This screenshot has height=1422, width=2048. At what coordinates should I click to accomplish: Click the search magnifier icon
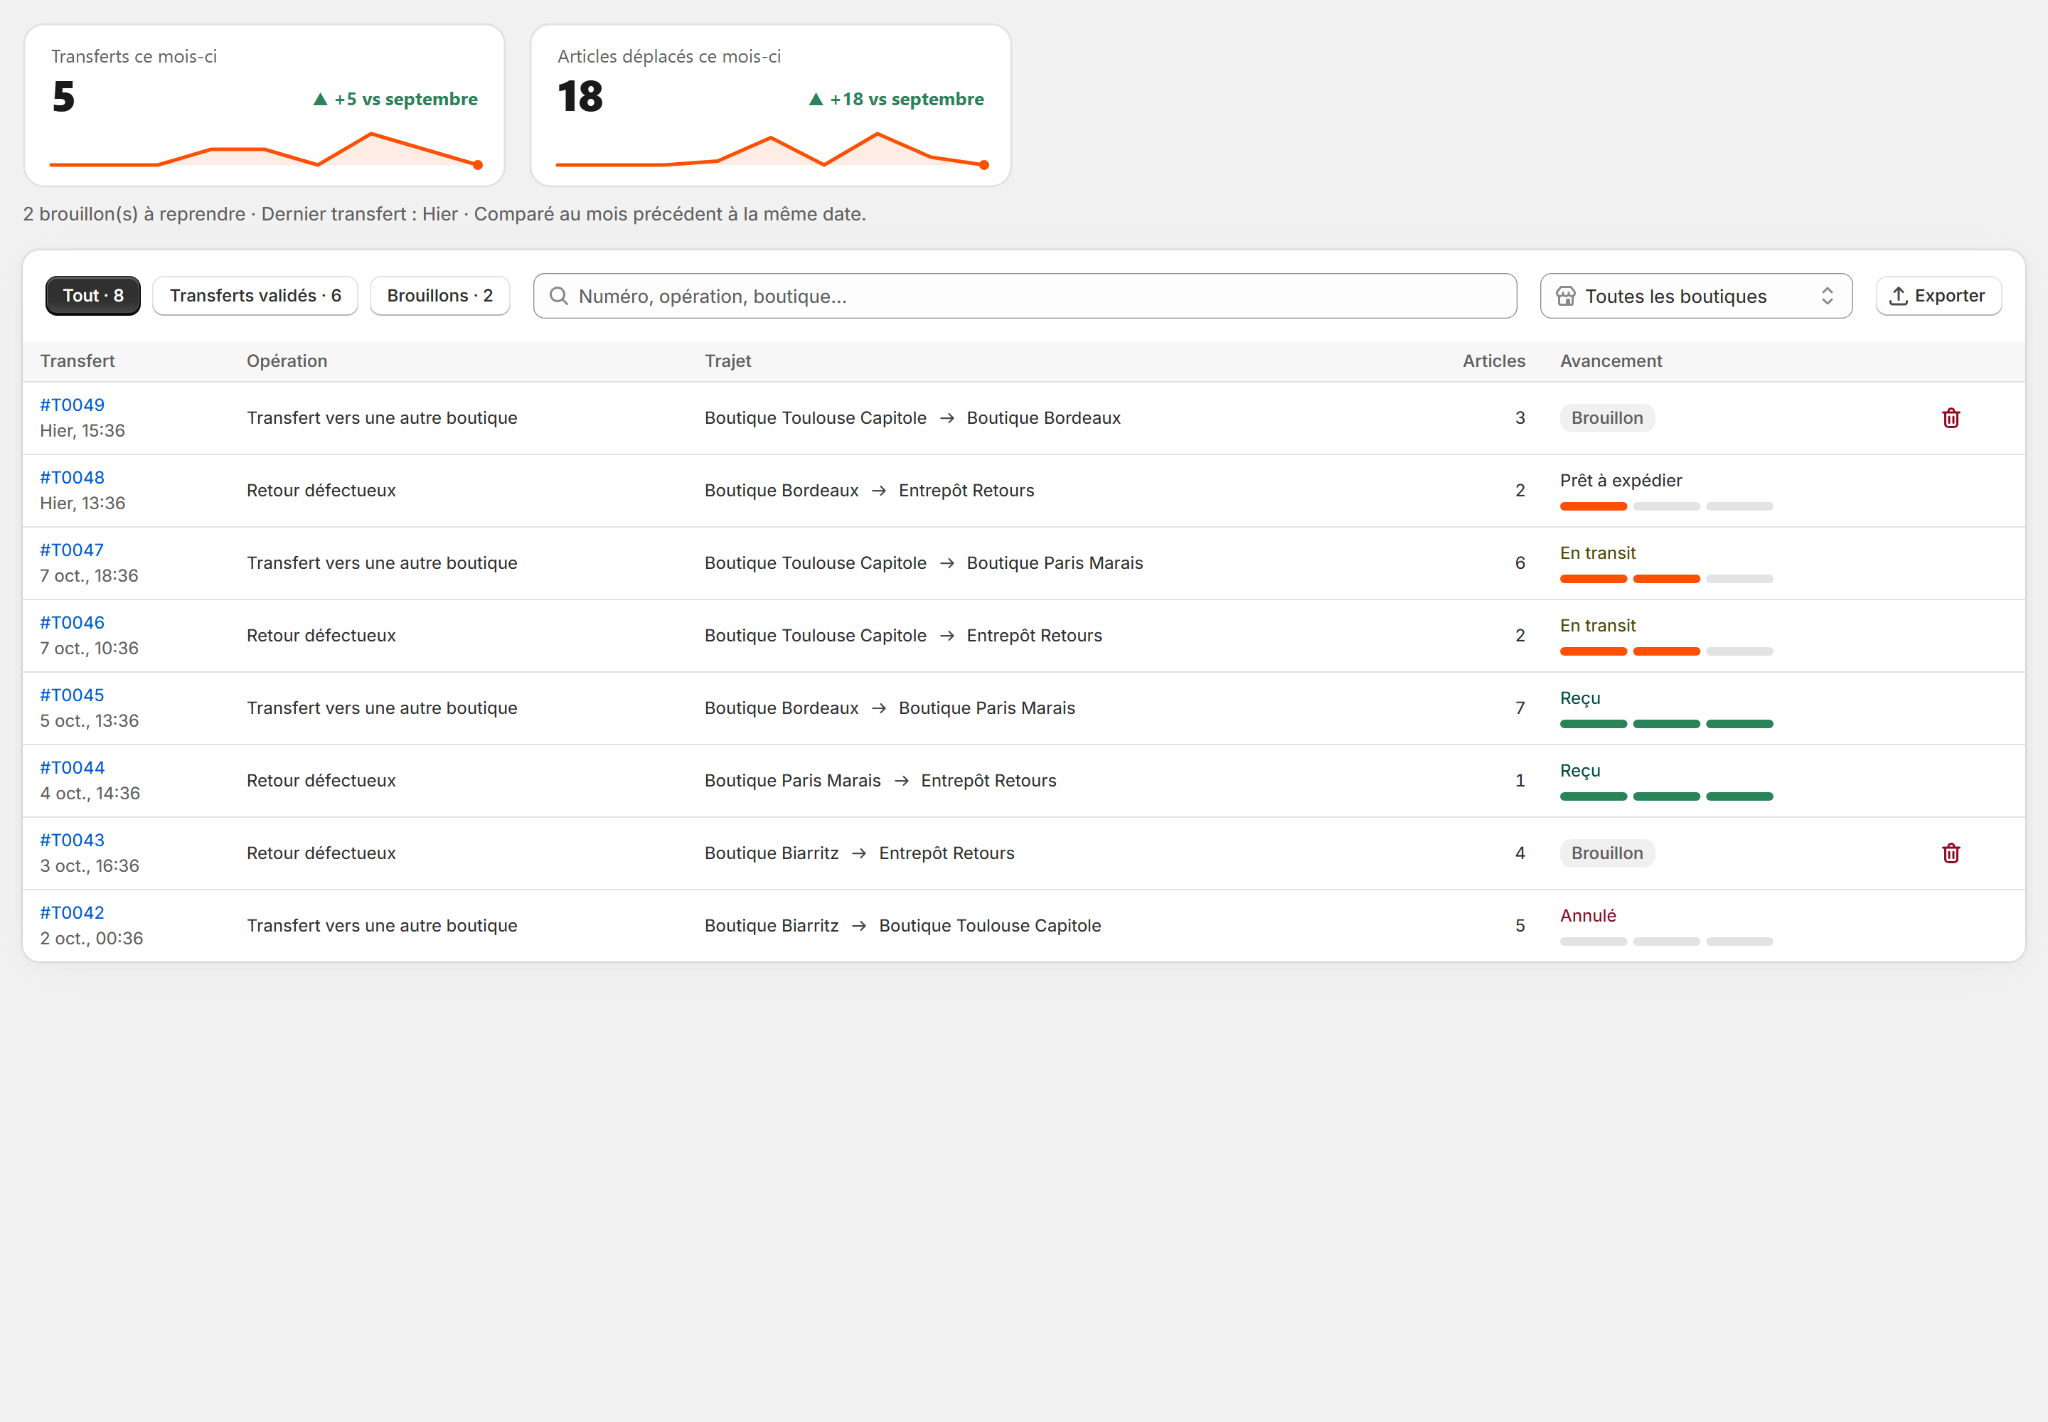click(559, 296)
